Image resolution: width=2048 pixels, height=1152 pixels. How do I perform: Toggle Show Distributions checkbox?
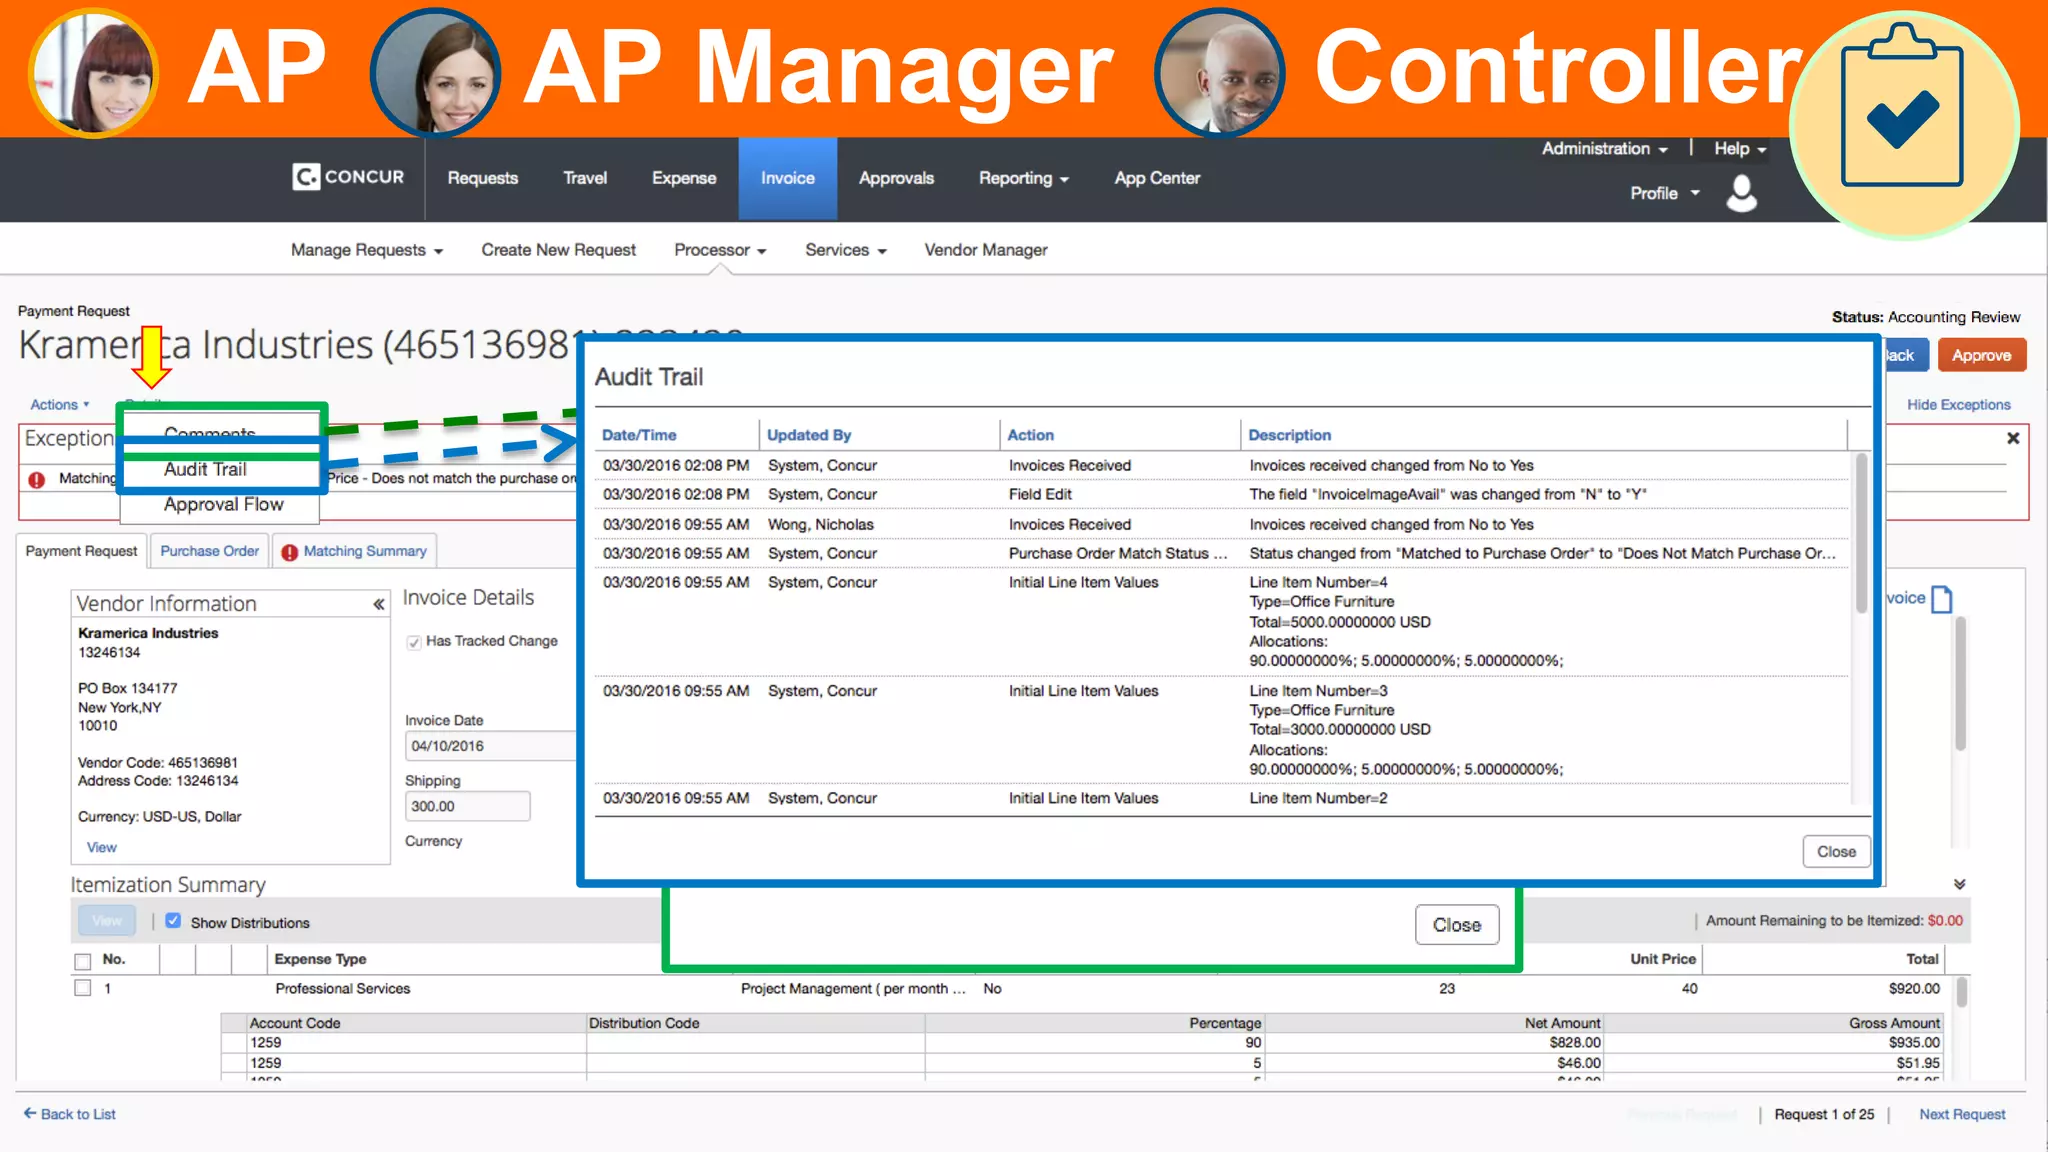pos(173,921)
